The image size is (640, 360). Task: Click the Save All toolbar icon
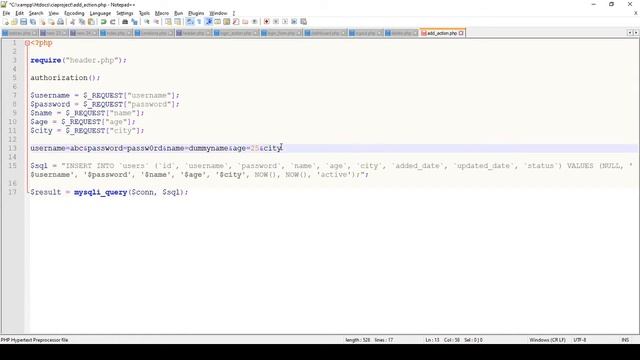33,22
